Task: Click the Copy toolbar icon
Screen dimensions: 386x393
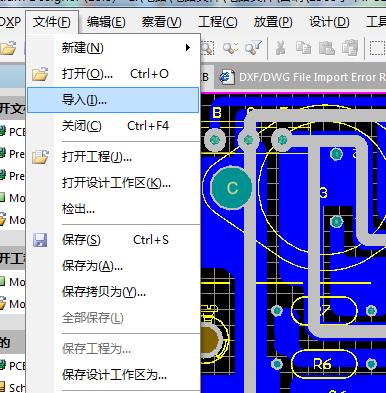Action: click(304, 48)
